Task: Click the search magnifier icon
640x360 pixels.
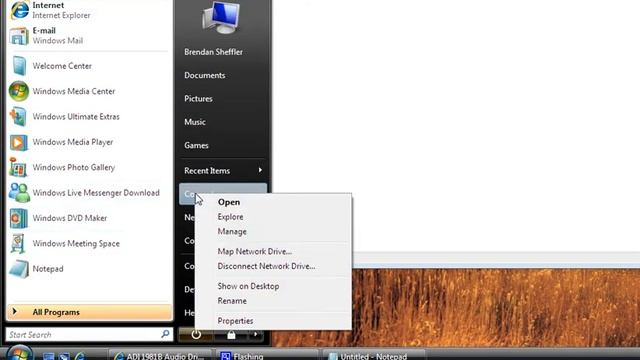Action: 165,334
